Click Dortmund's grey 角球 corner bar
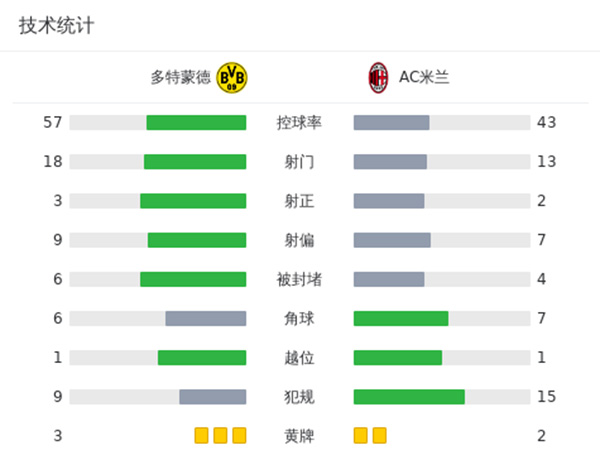Image resolution: width=600 pixels, height=450 pixels. point(206,318)
